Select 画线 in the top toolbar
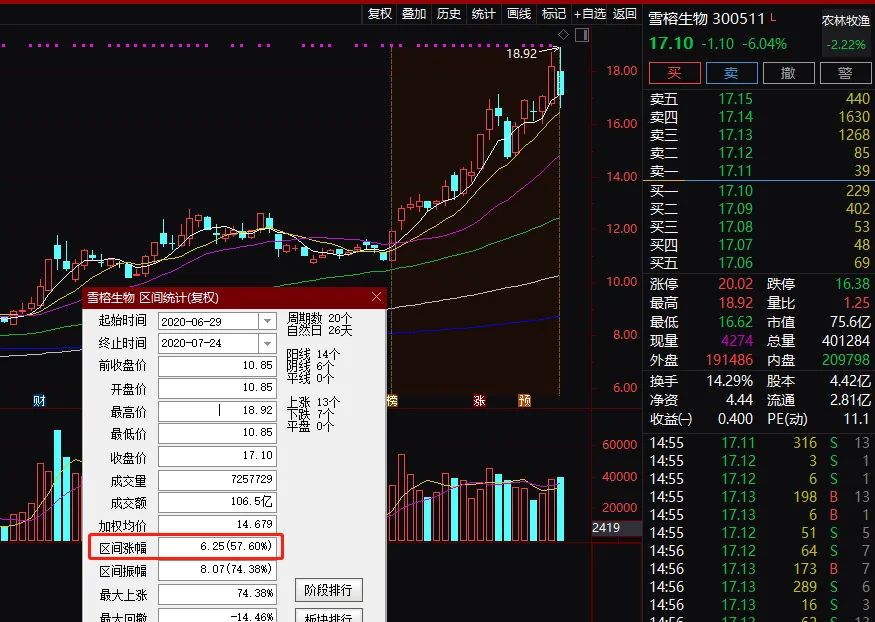Viewport: 875px width, 622px height. coord(518,13)
